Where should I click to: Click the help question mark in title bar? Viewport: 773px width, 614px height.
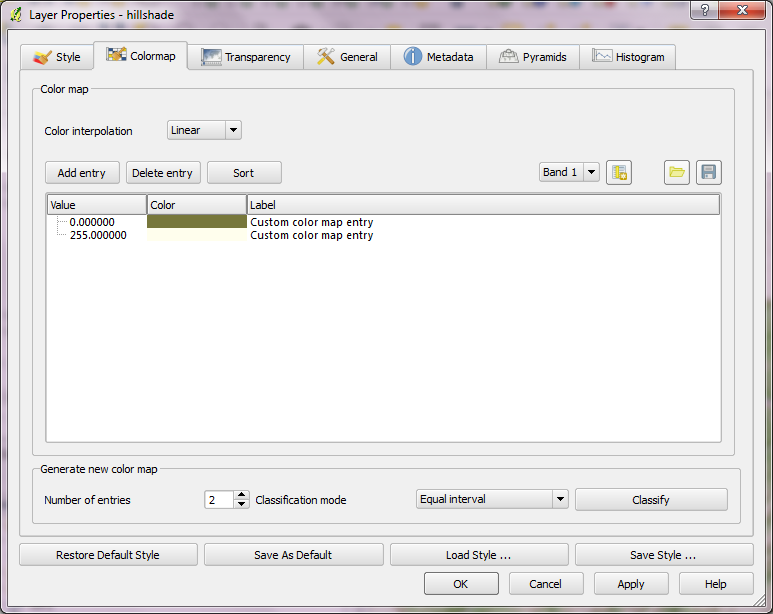[706, 11]
